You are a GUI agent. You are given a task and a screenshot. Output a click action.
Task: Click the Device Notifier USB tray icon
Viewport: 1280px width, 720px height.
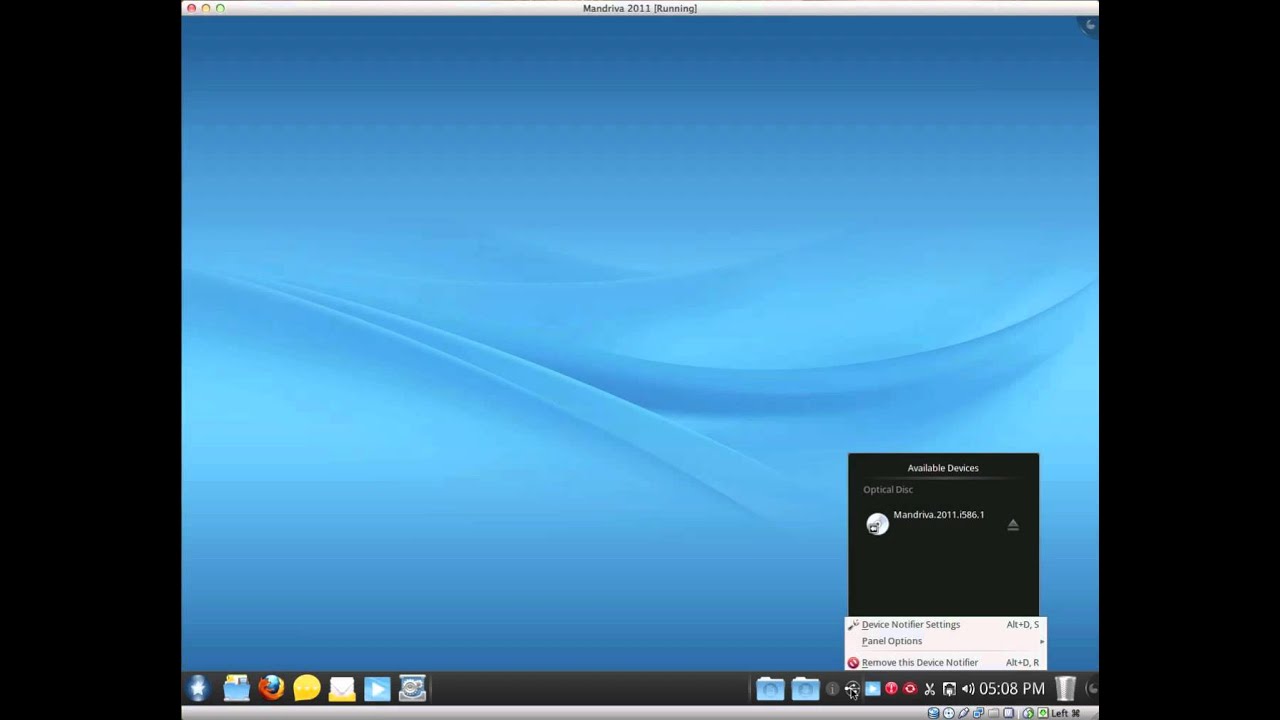pos(852,689)
